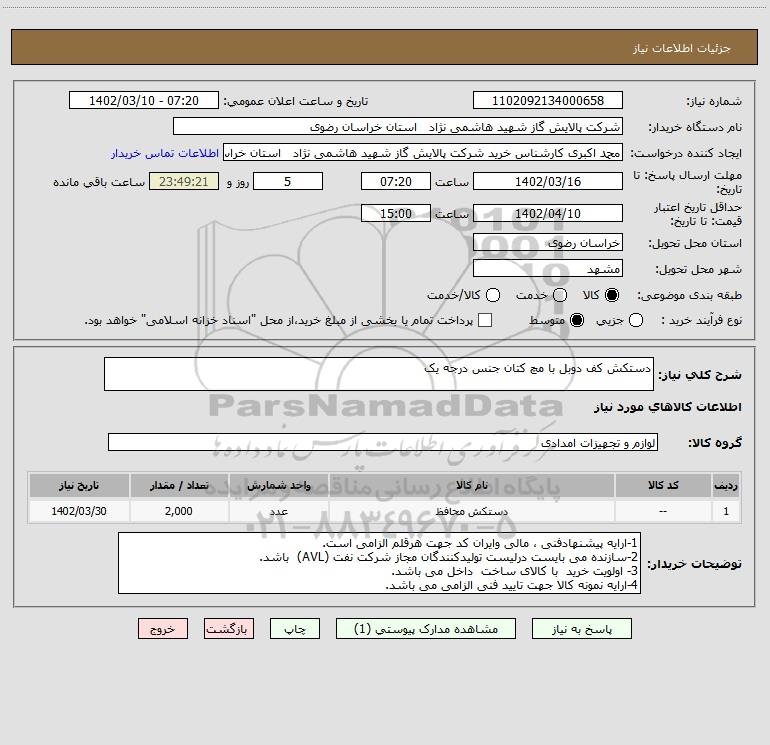Click the price validity date 1402/04/10

[x=548, y=213]
